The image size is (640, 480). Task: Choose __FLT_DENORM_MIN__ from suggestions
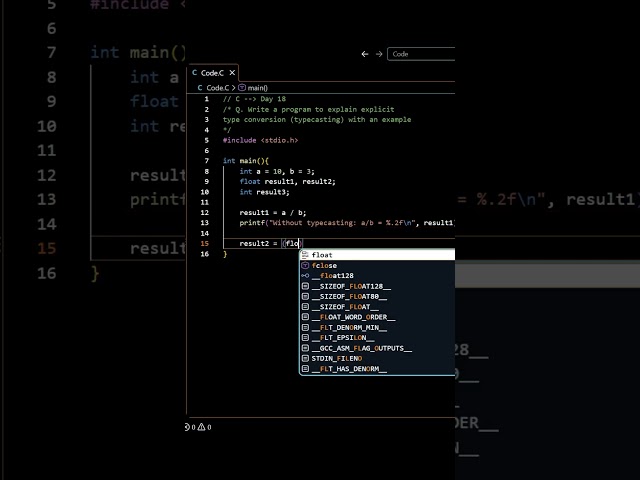[x=378, y=327]
